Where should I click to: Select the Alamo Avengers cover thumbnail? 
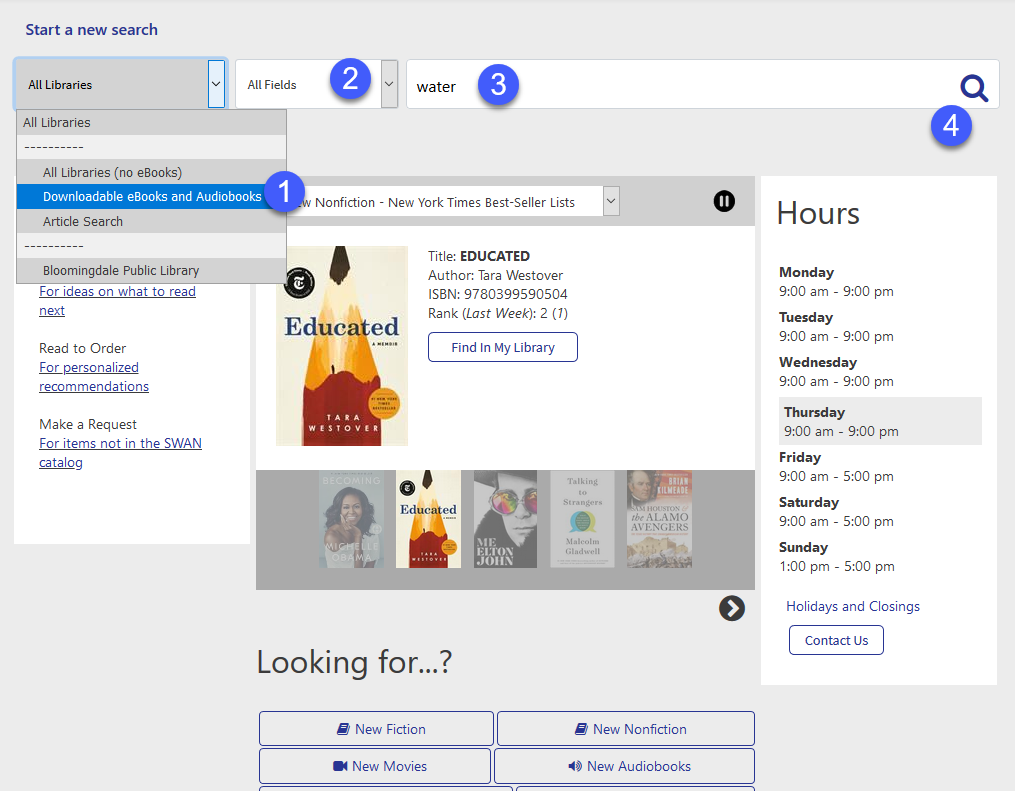(659, 519)
